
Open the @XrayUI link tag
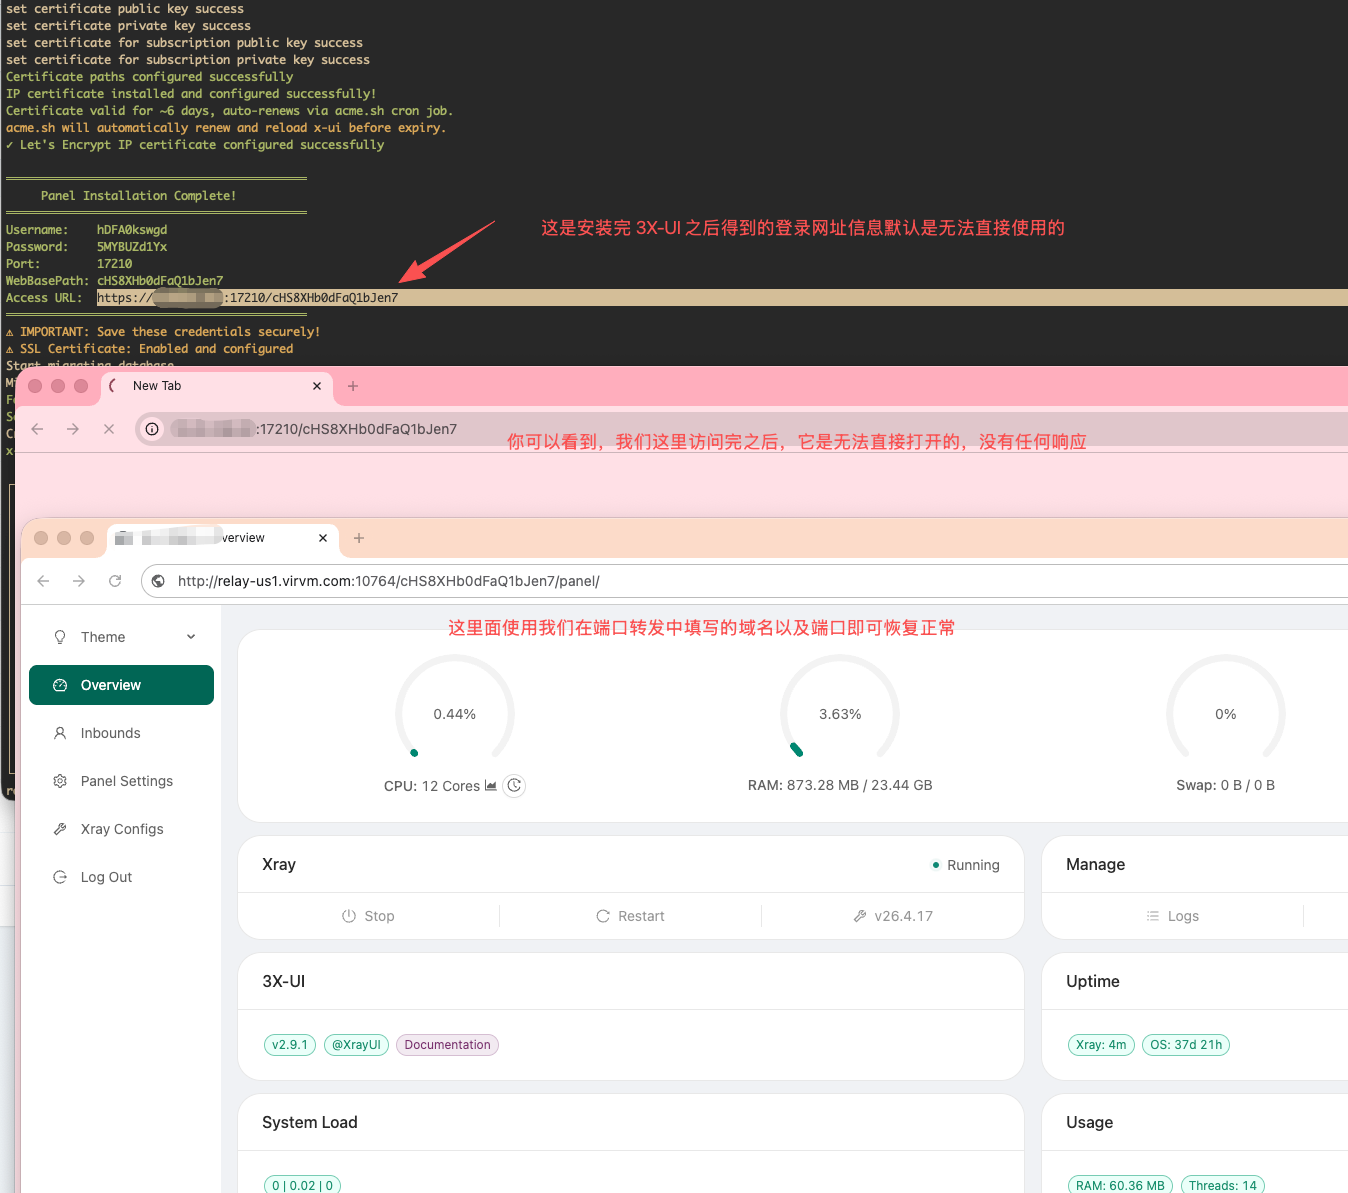[x=357, y=1045]
